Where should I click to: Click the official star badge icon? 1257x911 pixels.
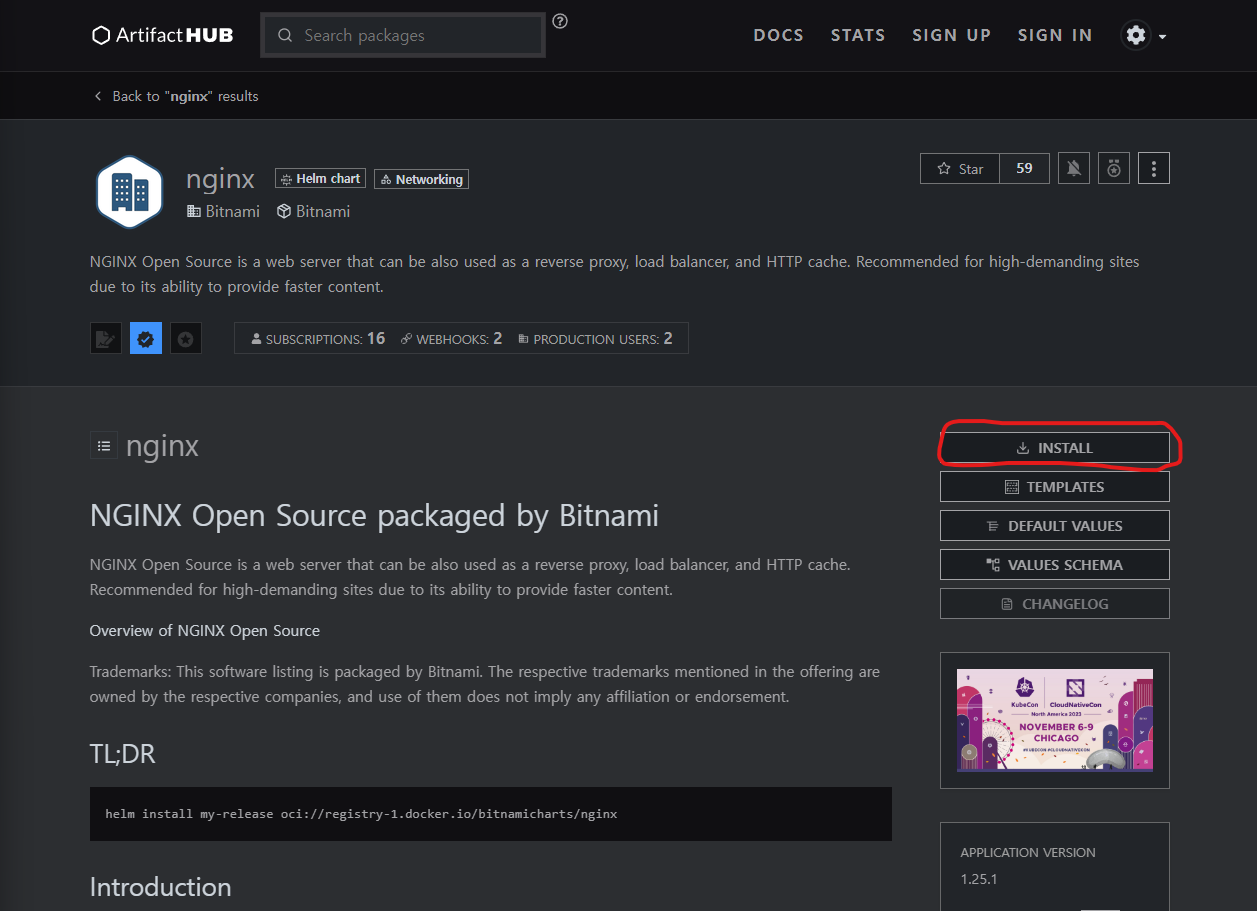point(186,338)
